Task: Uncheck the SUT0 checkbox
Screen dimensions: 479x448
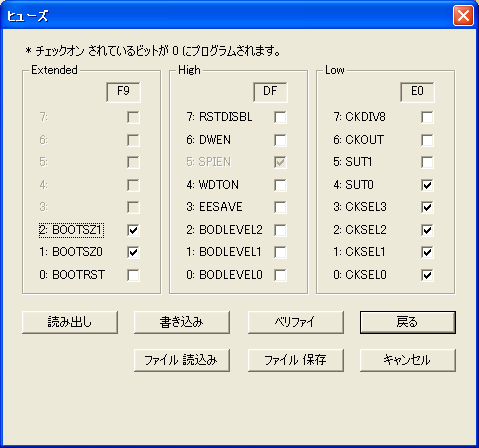Action: [x=427, y=185]
